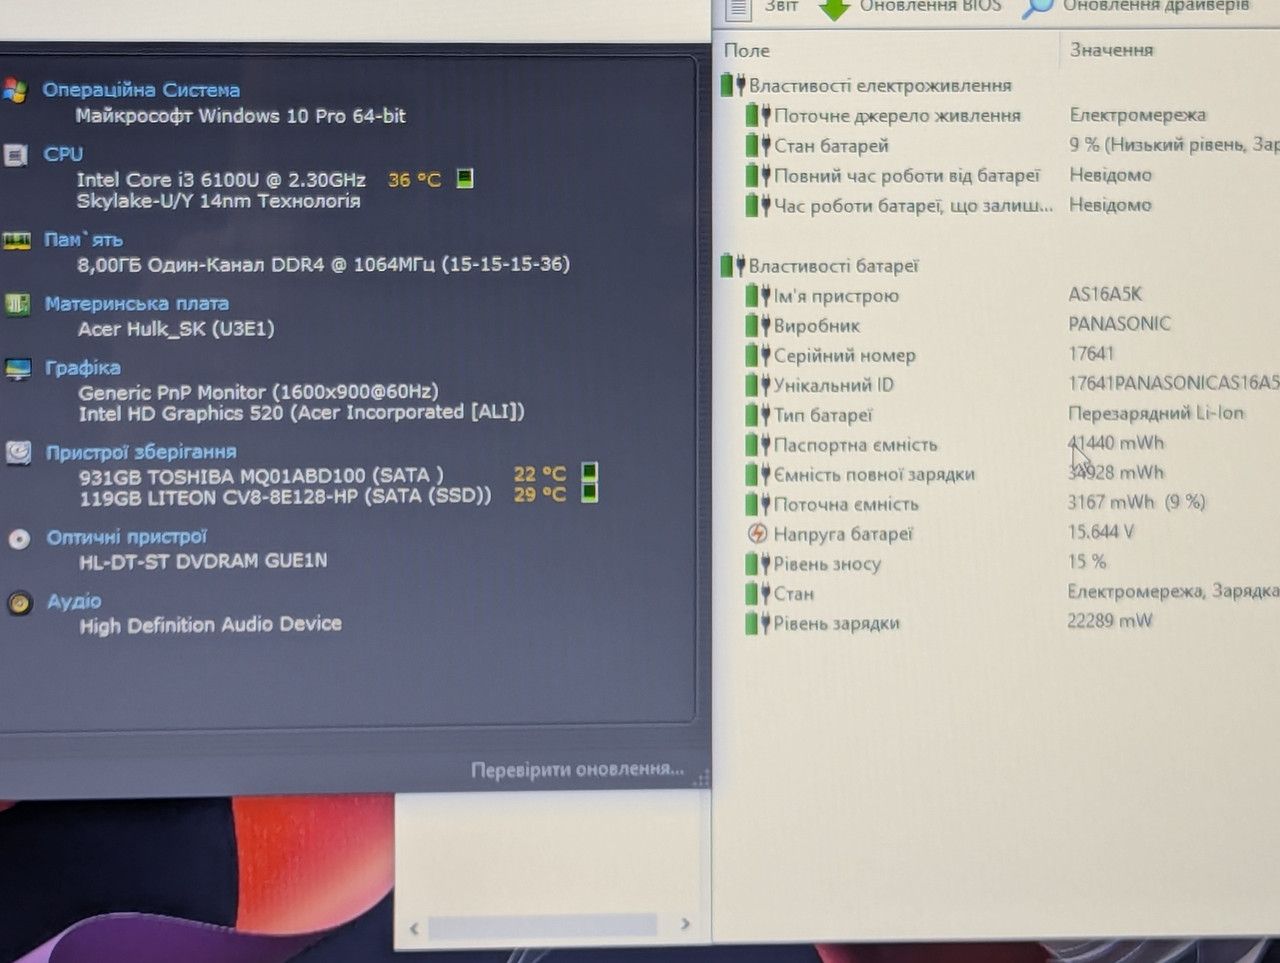Screen dimensions: 1280x963
Task: Click the Windows logo icon beside Операційна Система
Action: (x=14, y=90)
